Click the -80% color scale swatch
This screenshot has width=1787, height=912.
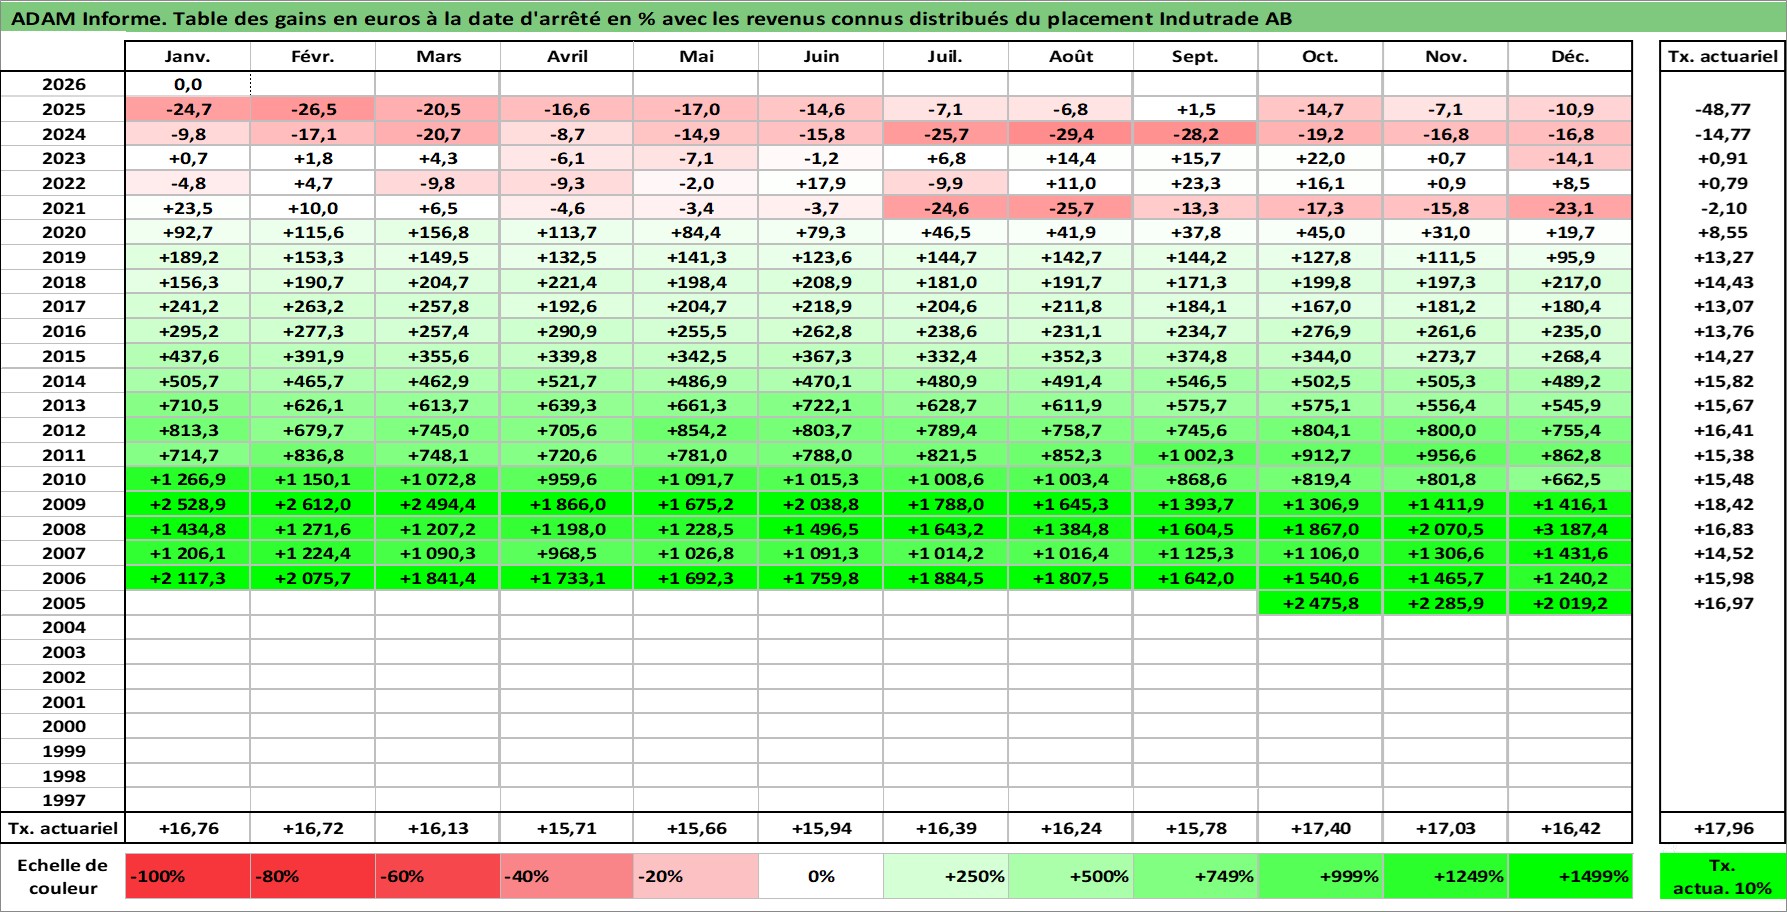pos(313,876)
